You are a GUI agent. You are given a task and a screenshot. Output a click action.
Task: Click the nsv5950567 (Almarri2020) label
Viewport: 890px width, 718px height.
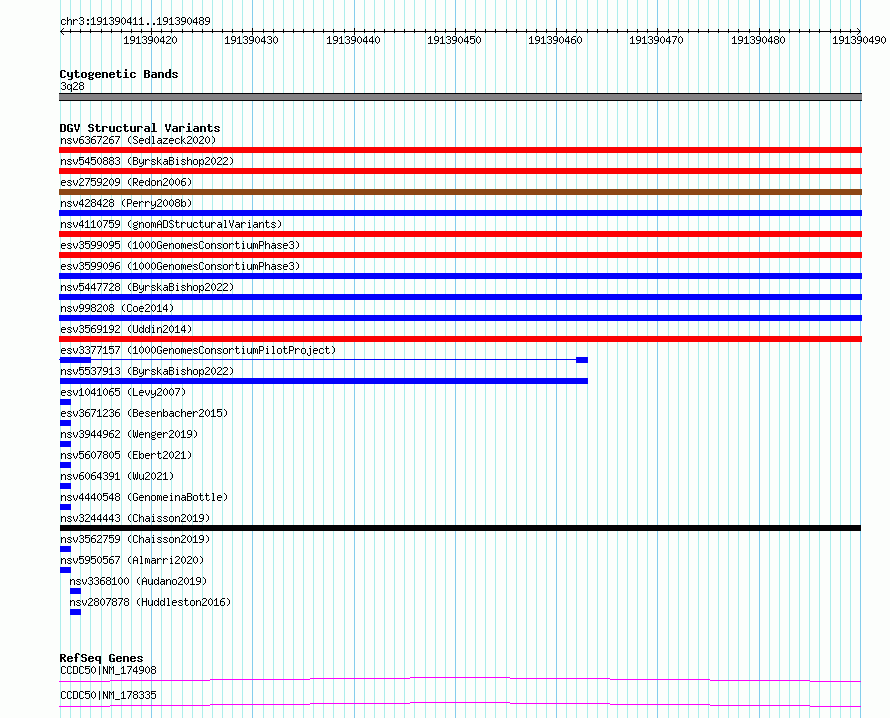pyautogui.click(x=132, y=560)
